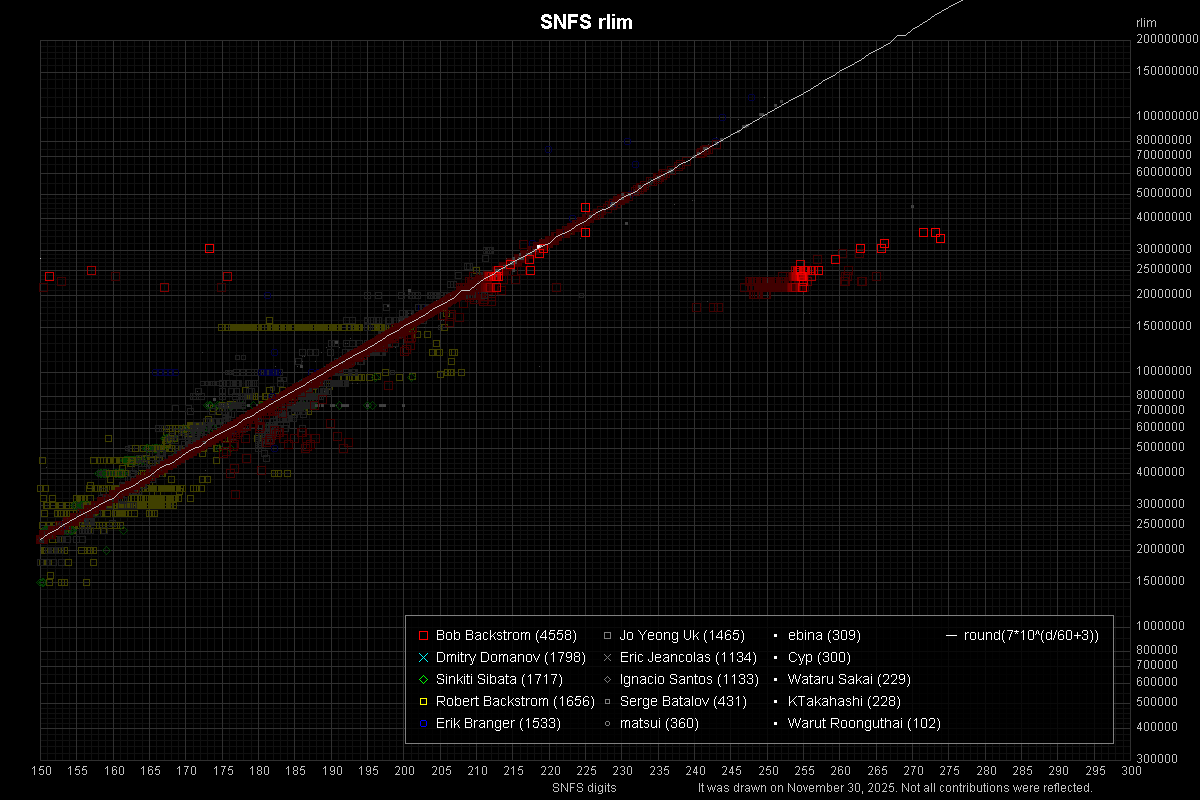Viewport: 1200px width, 800px height.
Task: Click the Warut Roonguthai (102) legend label
Action: (x=864, y=723)
